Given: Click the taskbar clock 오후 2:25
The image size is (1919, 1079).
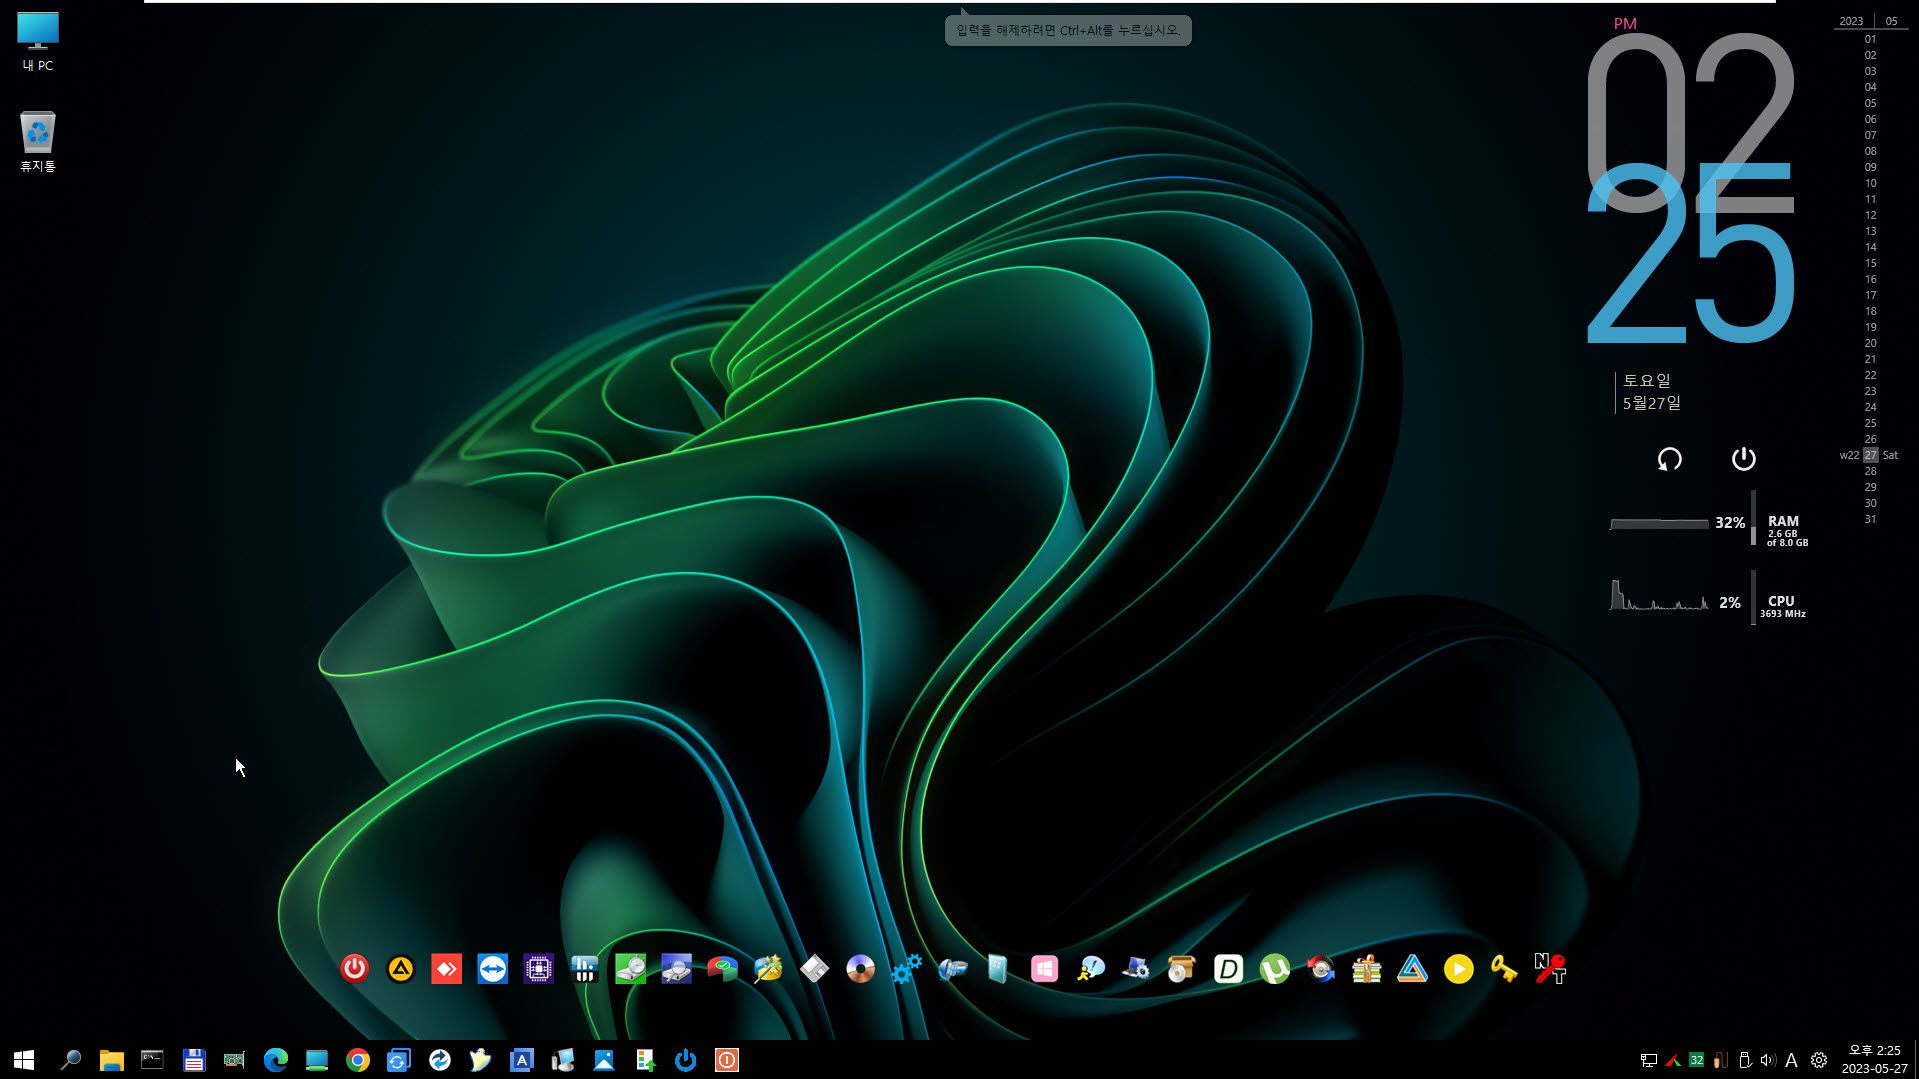Looking at the screenshot, I should pos(1874,1050).
